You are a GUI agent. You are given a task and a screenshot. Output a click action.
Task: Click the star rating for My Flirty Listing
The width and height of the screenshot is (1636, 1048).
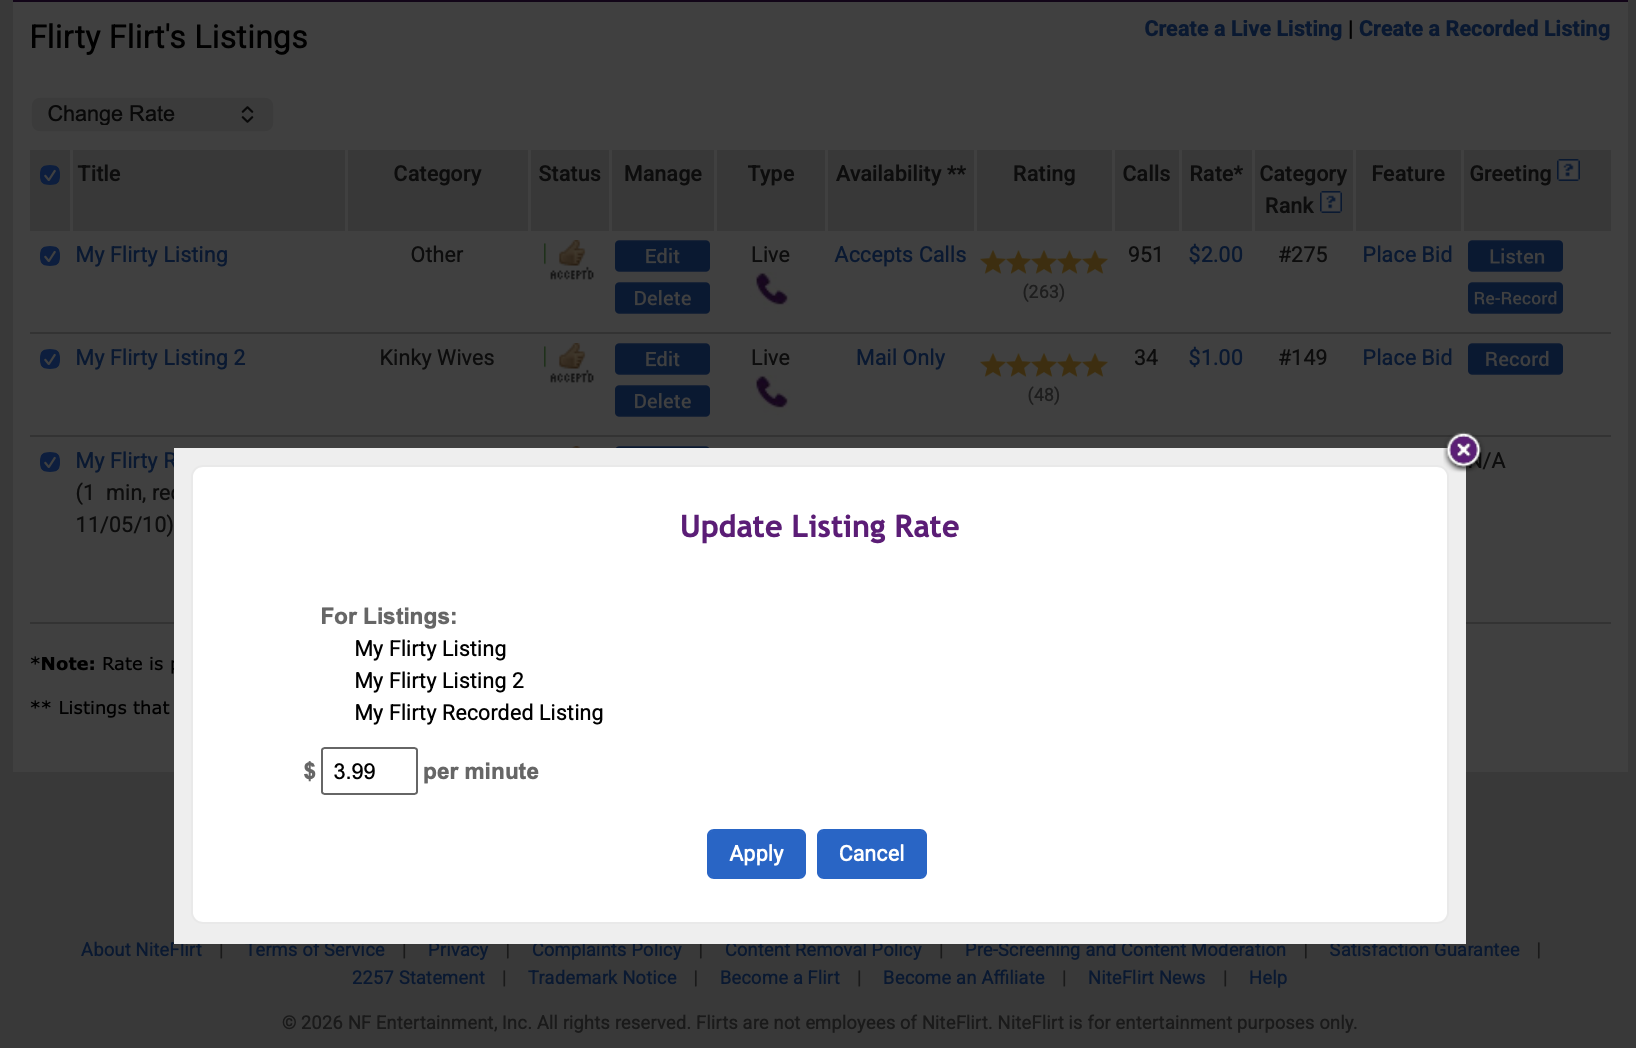pyautogui.click(x=1044, y=263)
